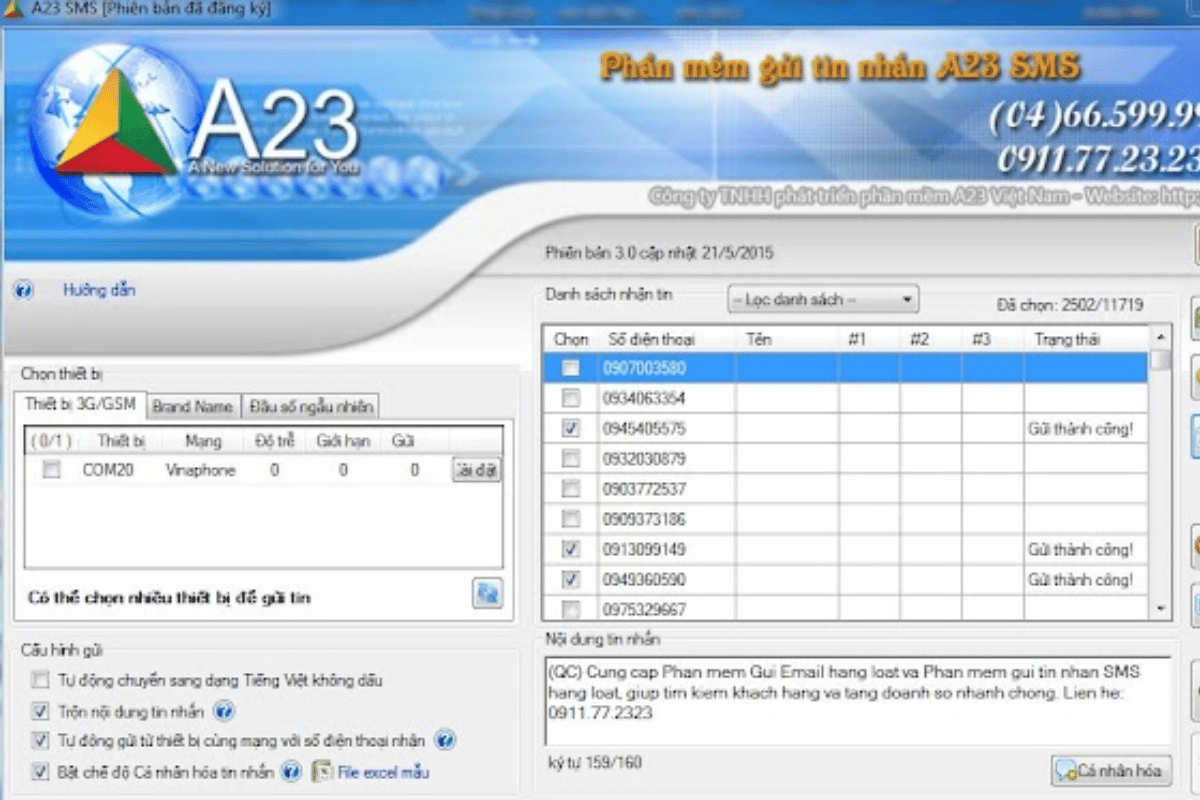Enable Tự động chuyển sang dạng Tiếng Việt không dấu
1200x800 pixels.
point(40,681)
